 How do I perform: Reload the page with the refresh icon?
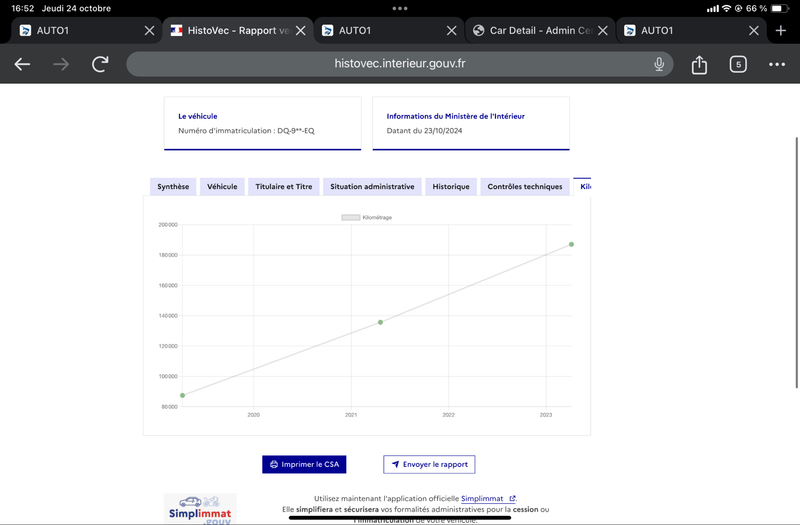pos(100,64)
